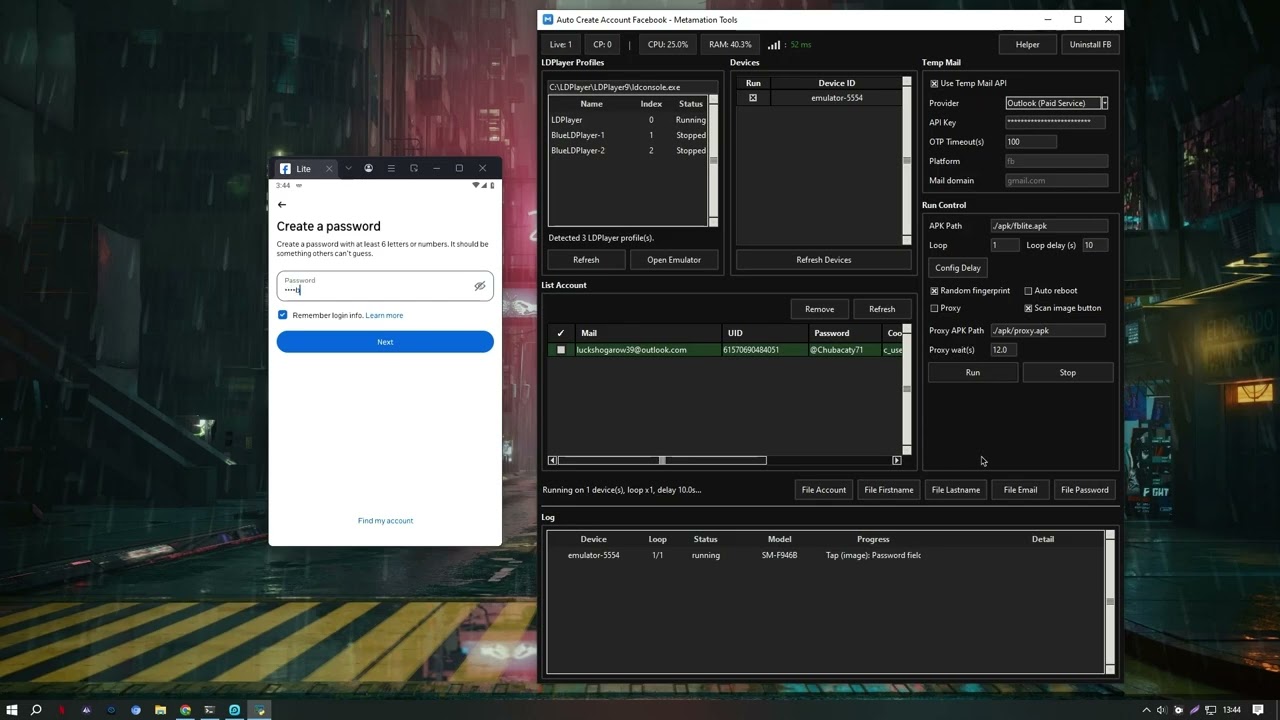The width and height of the screenshot is (1280, 720).
Task: Click account list scroll-right arrow
Action: click(897, 460)
